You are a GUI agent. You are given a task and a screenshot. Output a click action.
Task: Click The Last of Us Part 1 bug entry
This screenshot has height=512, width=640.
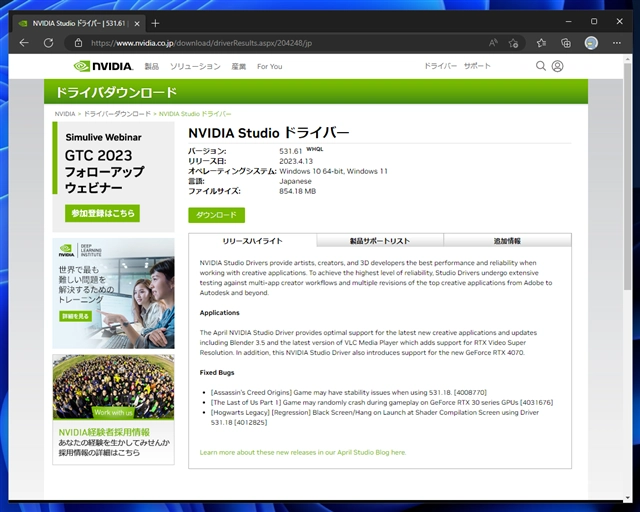[382, 402]
